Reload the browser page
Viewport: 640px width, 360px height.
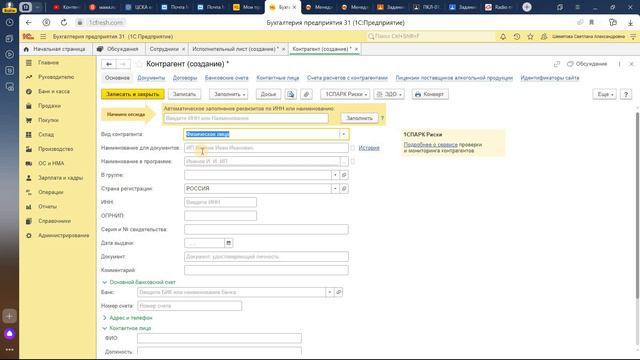[64, 22]
